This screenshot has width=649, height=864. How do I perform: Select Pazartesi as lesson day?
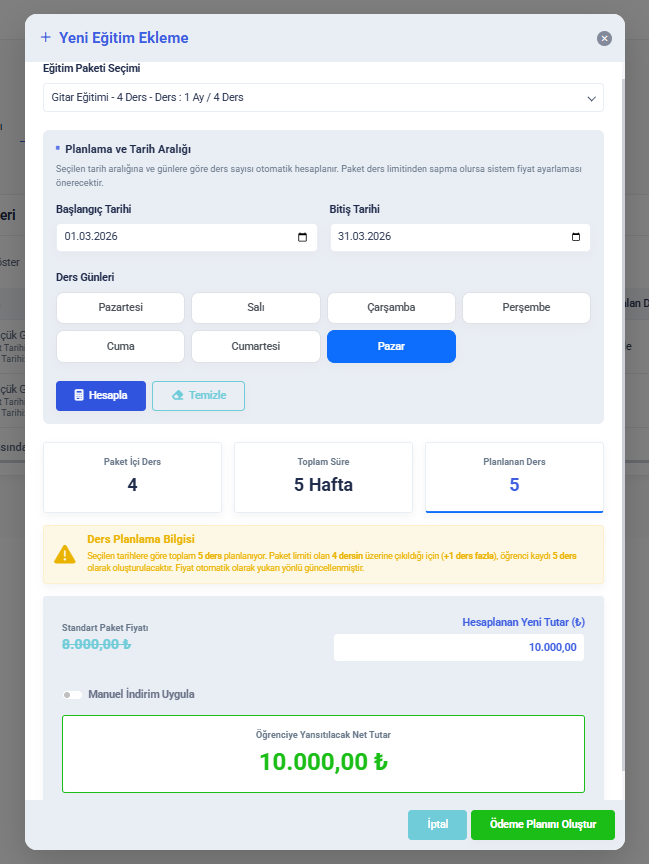[120, 308]
